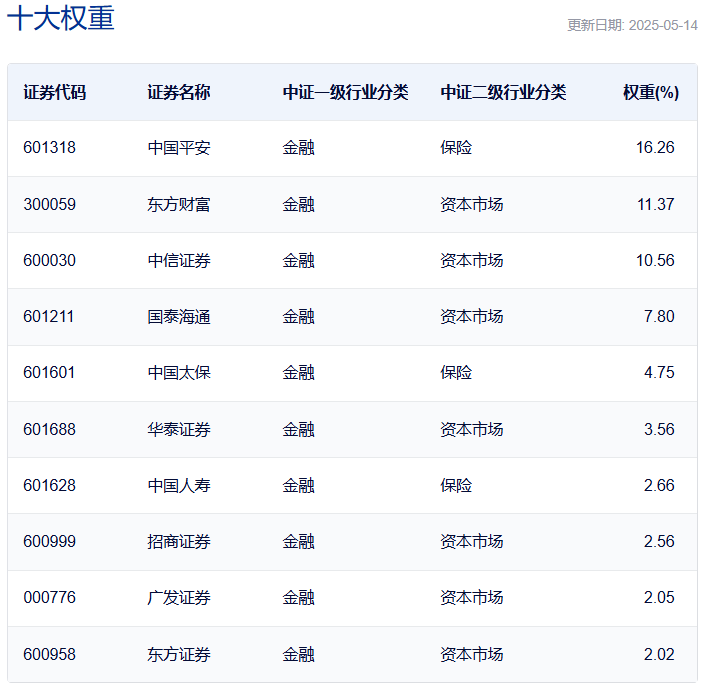Select security code 000776
The height and width of the screenshot is (692, 707).
pyautogui.click(x=50, y=598)
